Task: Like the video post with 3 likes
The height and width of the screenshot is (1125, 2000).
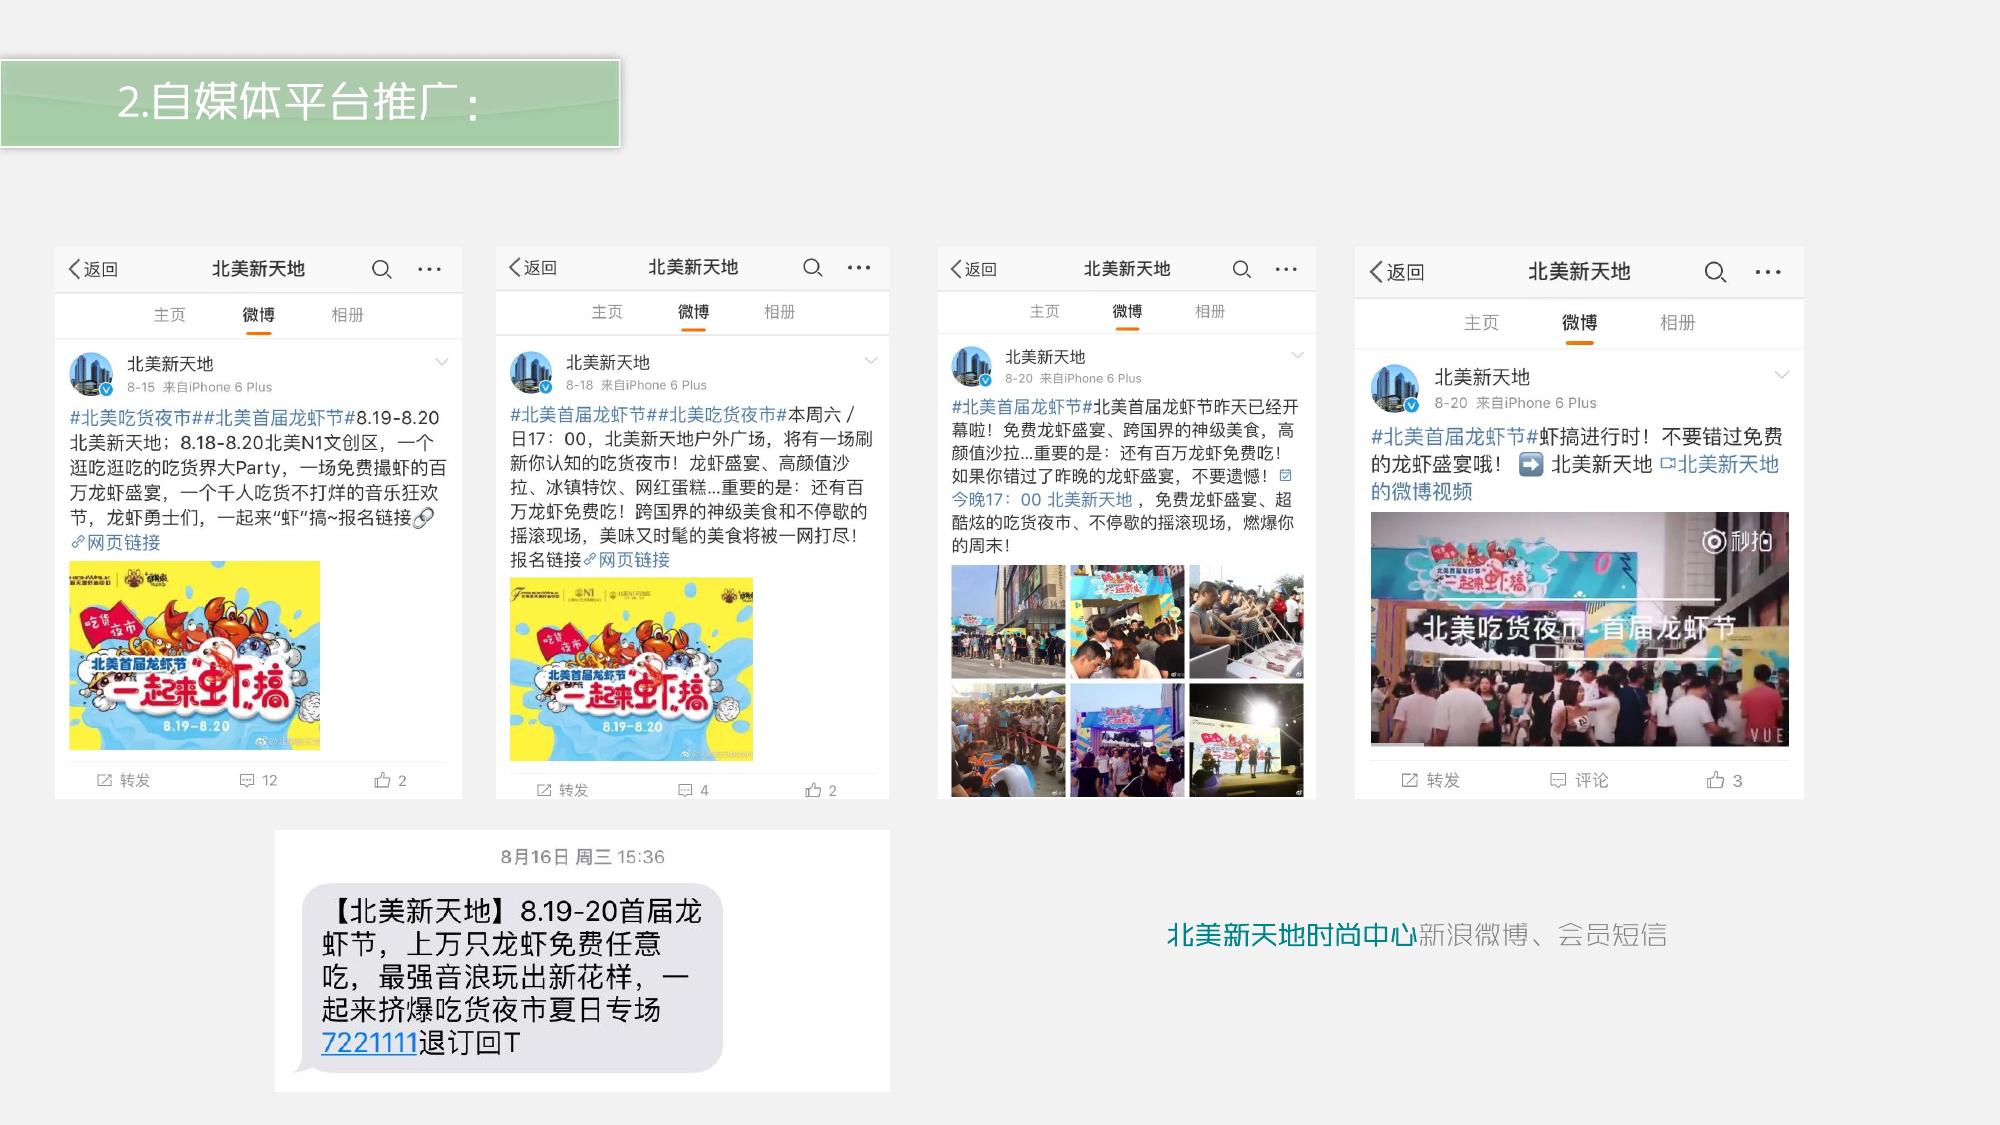Action: (x=1724, y=780)
